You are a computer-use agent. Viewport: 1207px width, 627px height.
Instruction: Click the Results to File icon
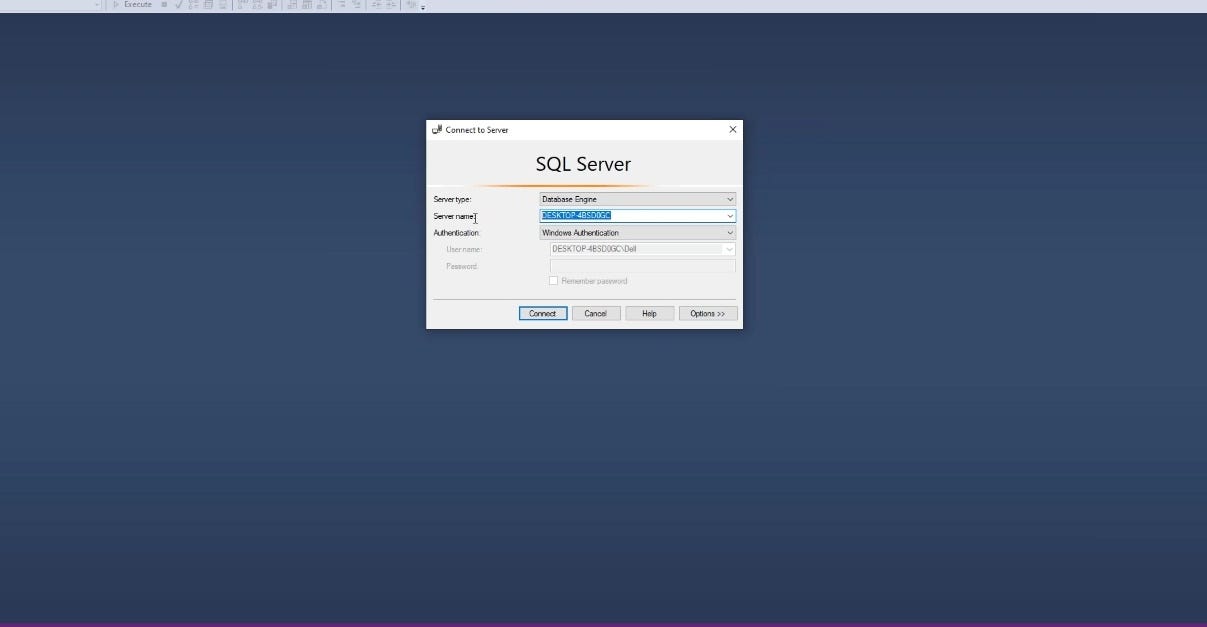(320, 5)
